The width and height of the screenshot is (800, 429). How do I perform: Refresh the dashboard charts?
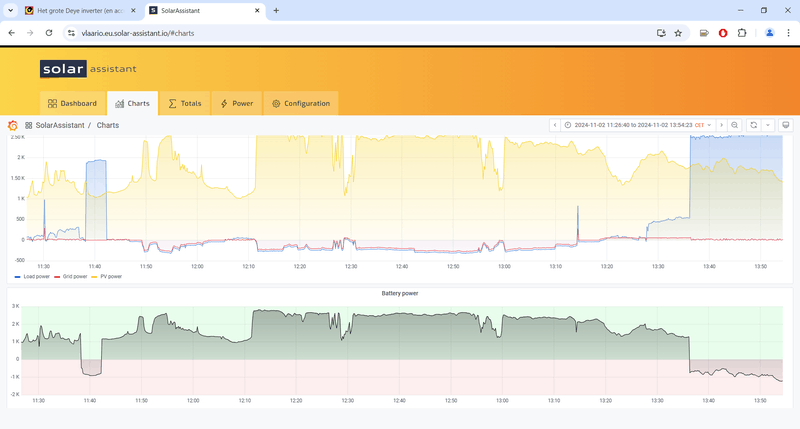click(x=754, y=125)
